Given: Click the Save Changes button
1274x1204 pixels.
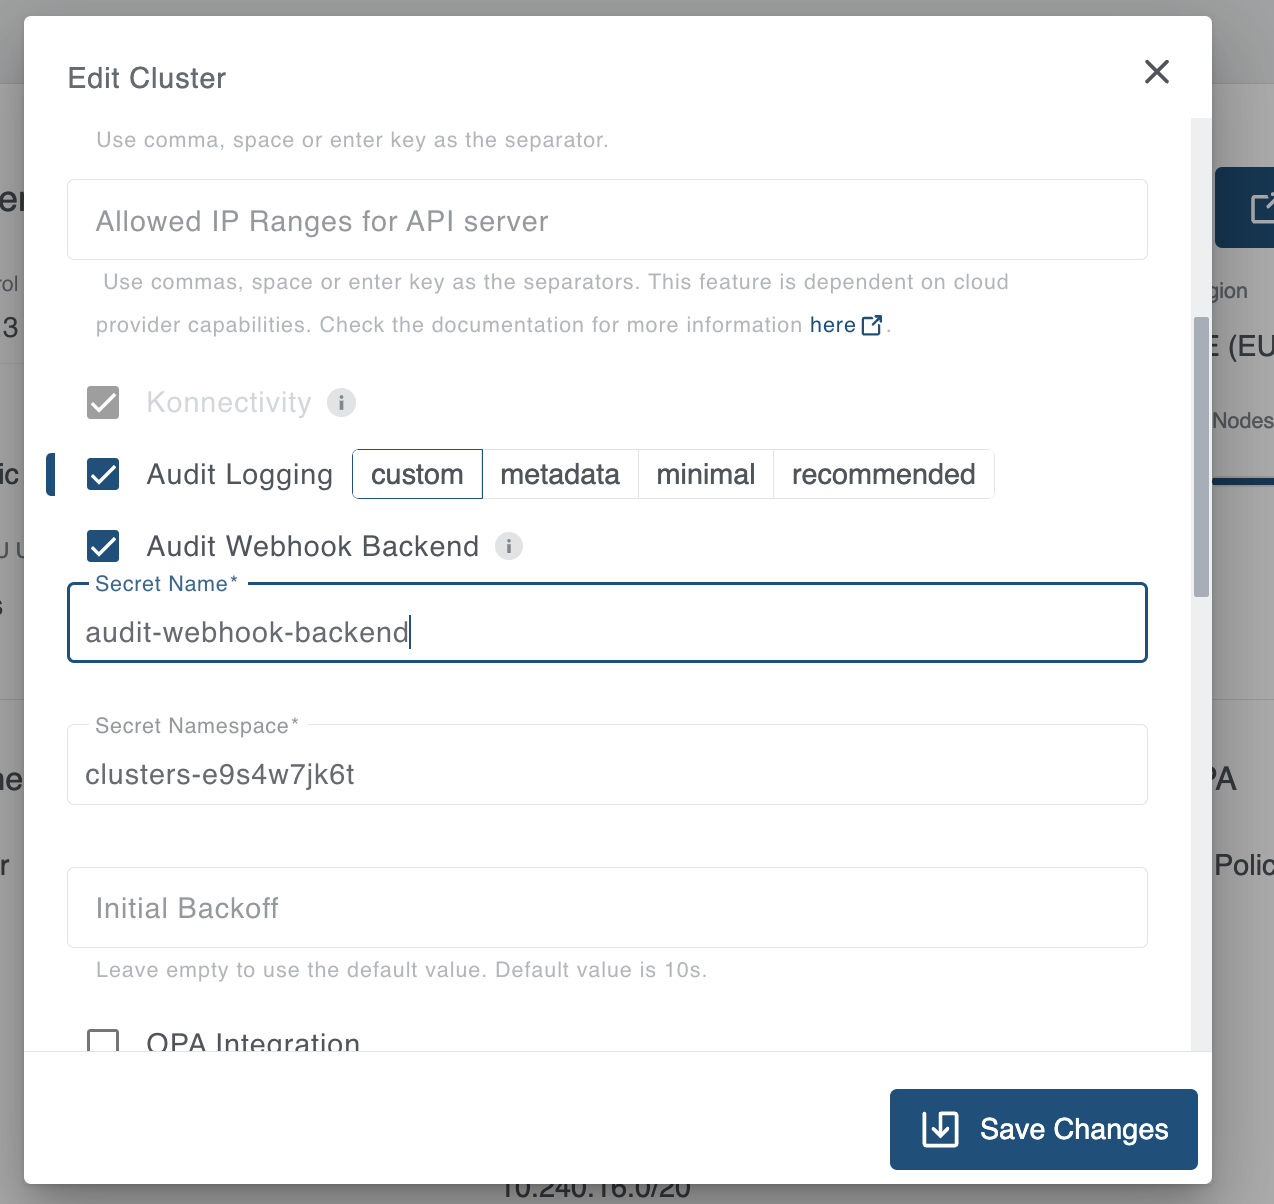Looking at the screenshot, I should (1043, 1129).
